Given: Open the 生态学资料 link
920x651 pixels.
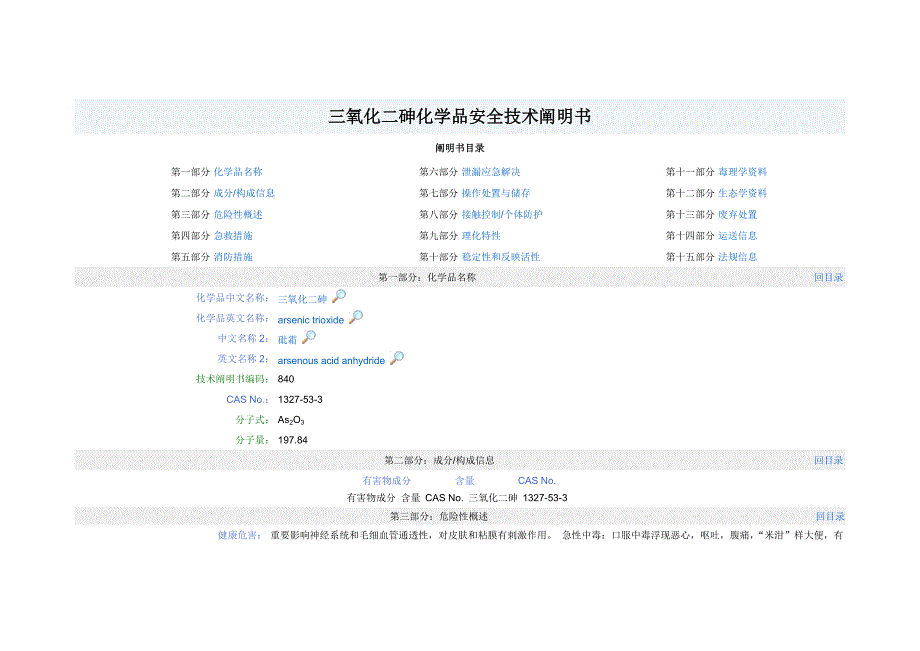Looking at the screenshot, I should [742, 193].
